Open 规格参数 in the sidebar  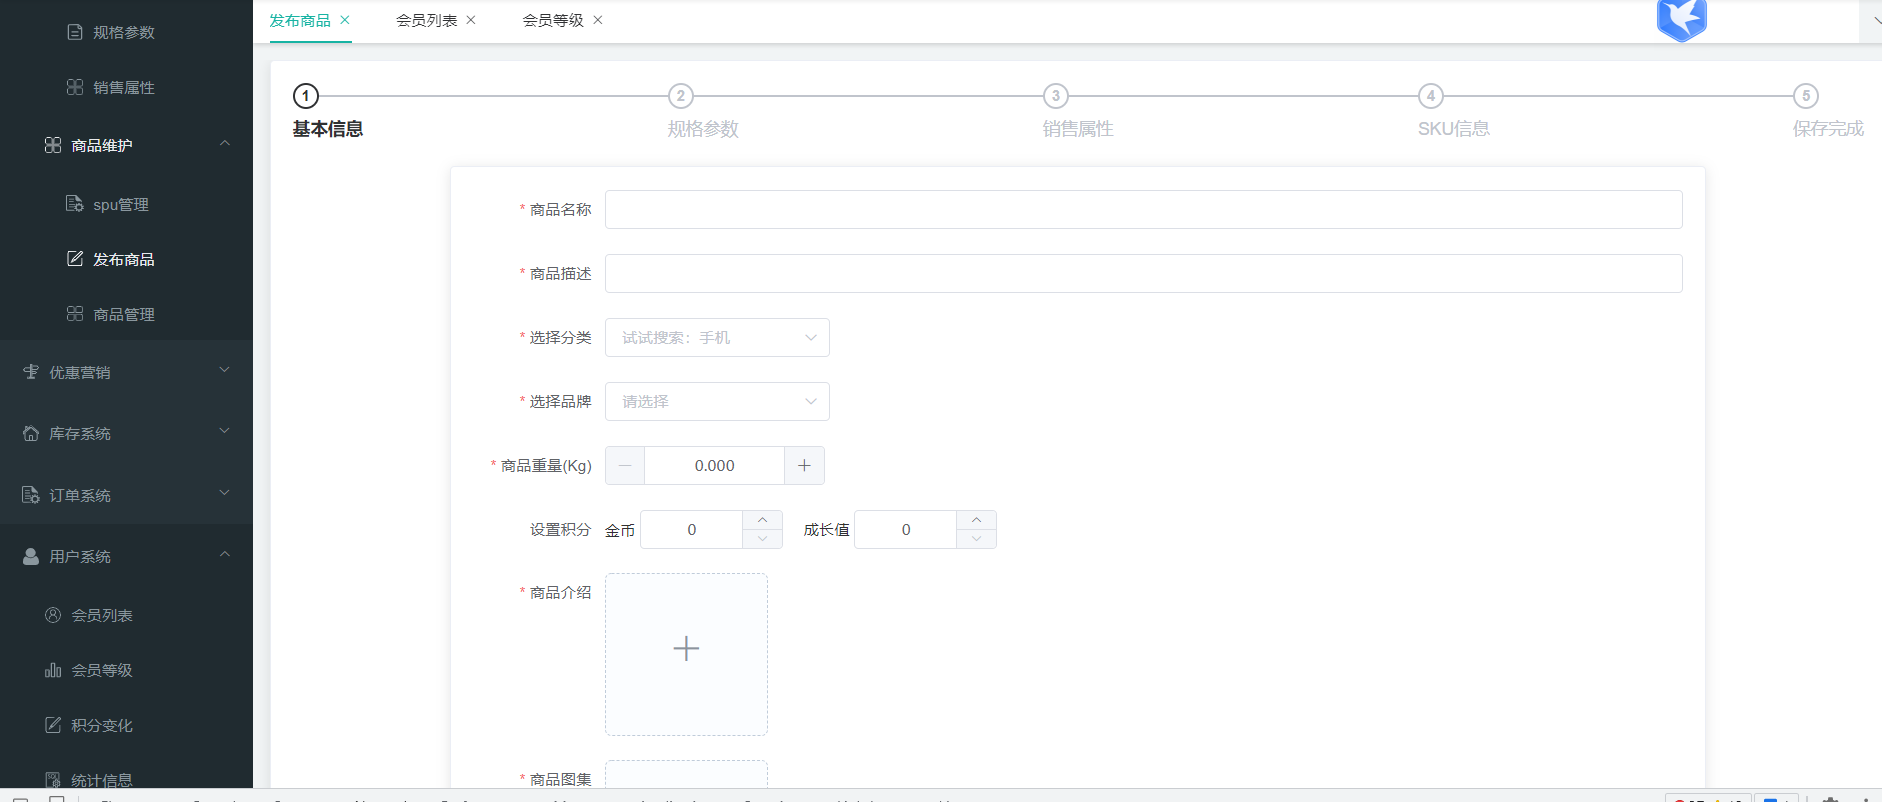(126, 32)
